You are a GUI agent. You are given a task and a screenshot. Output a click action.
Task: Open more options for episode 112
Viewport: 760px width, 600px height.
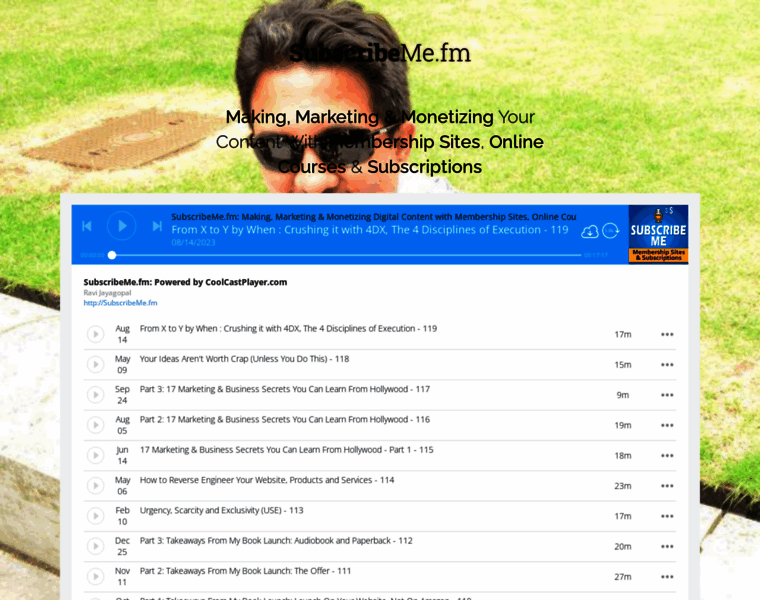coord(667,546)
